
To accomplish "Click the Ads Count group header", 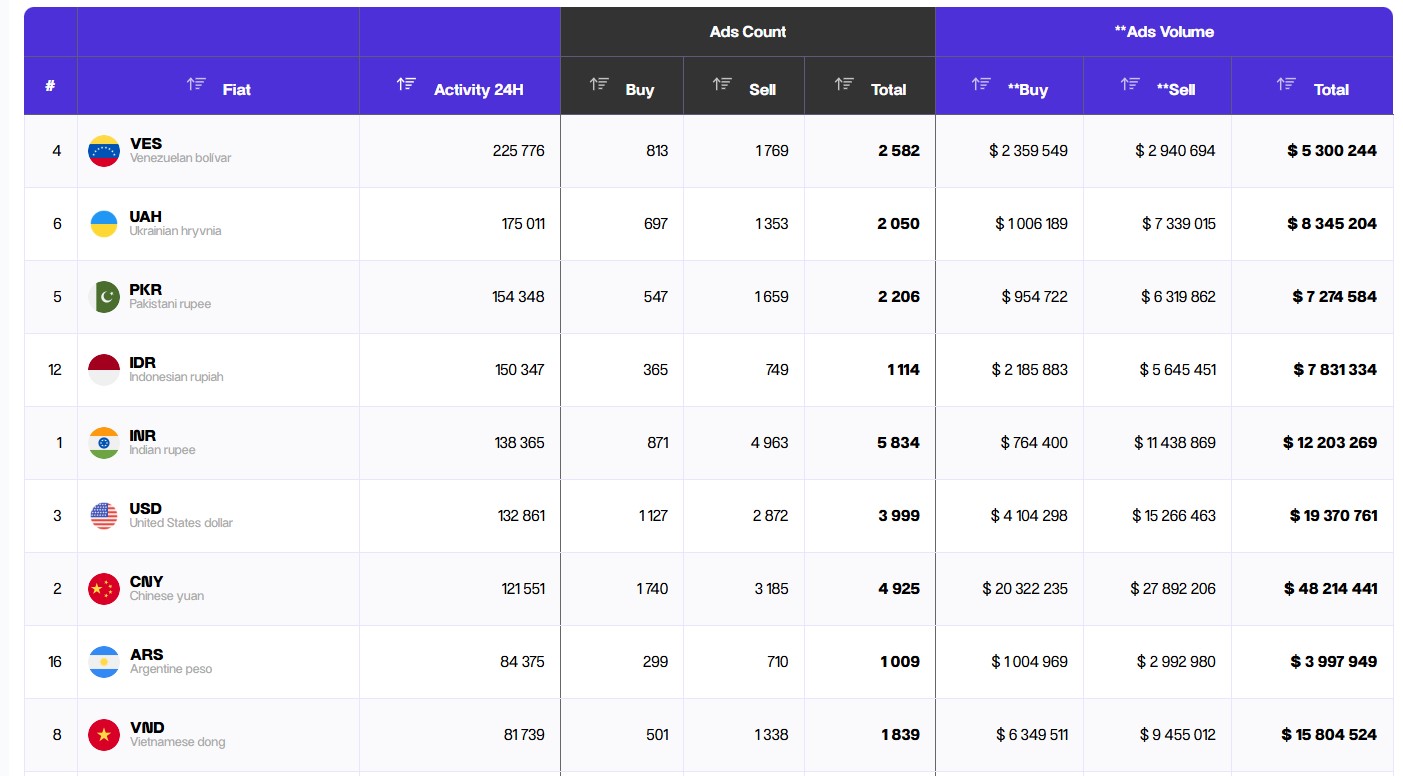I will [x=747, y=32].
